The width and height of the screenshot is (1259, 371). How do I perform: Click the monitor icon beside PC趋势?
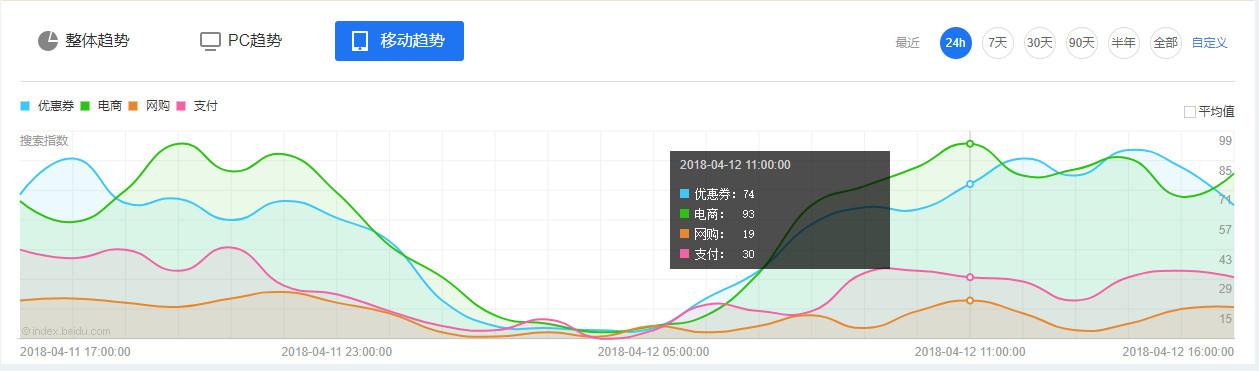pos(210,41)
